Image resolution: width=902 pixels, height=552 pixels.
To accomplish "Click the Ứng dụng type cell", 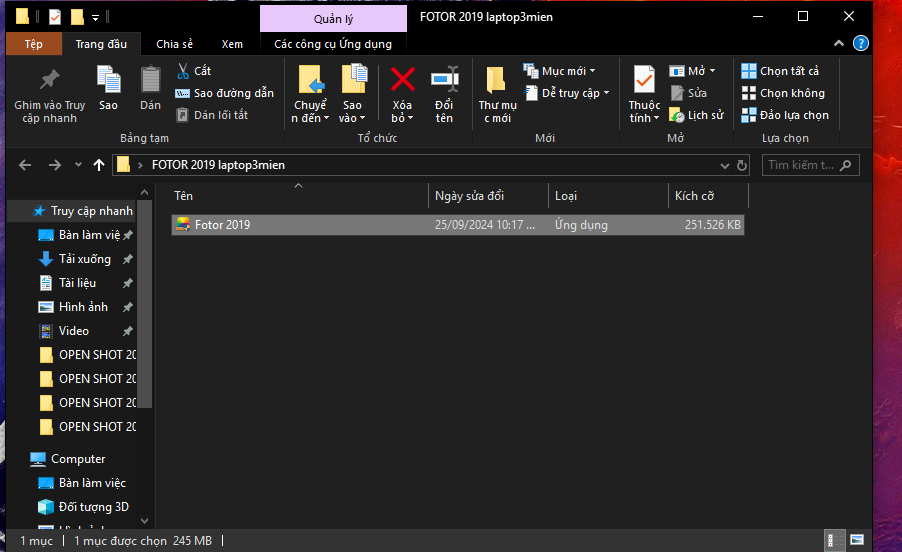I will pos(581,225).
